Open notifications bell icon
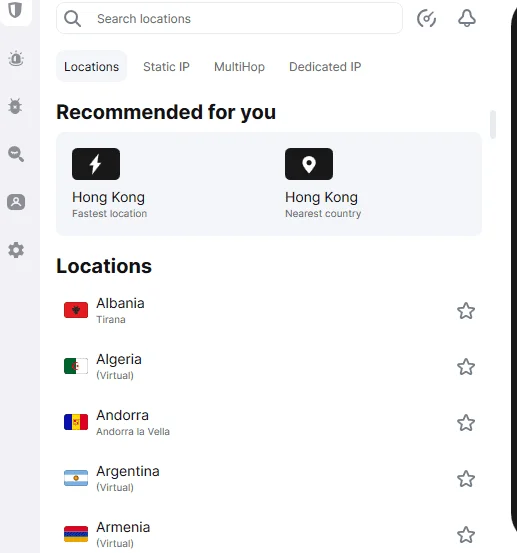The height and width of the screenshot is (553, 517). (x=467, y=18)
